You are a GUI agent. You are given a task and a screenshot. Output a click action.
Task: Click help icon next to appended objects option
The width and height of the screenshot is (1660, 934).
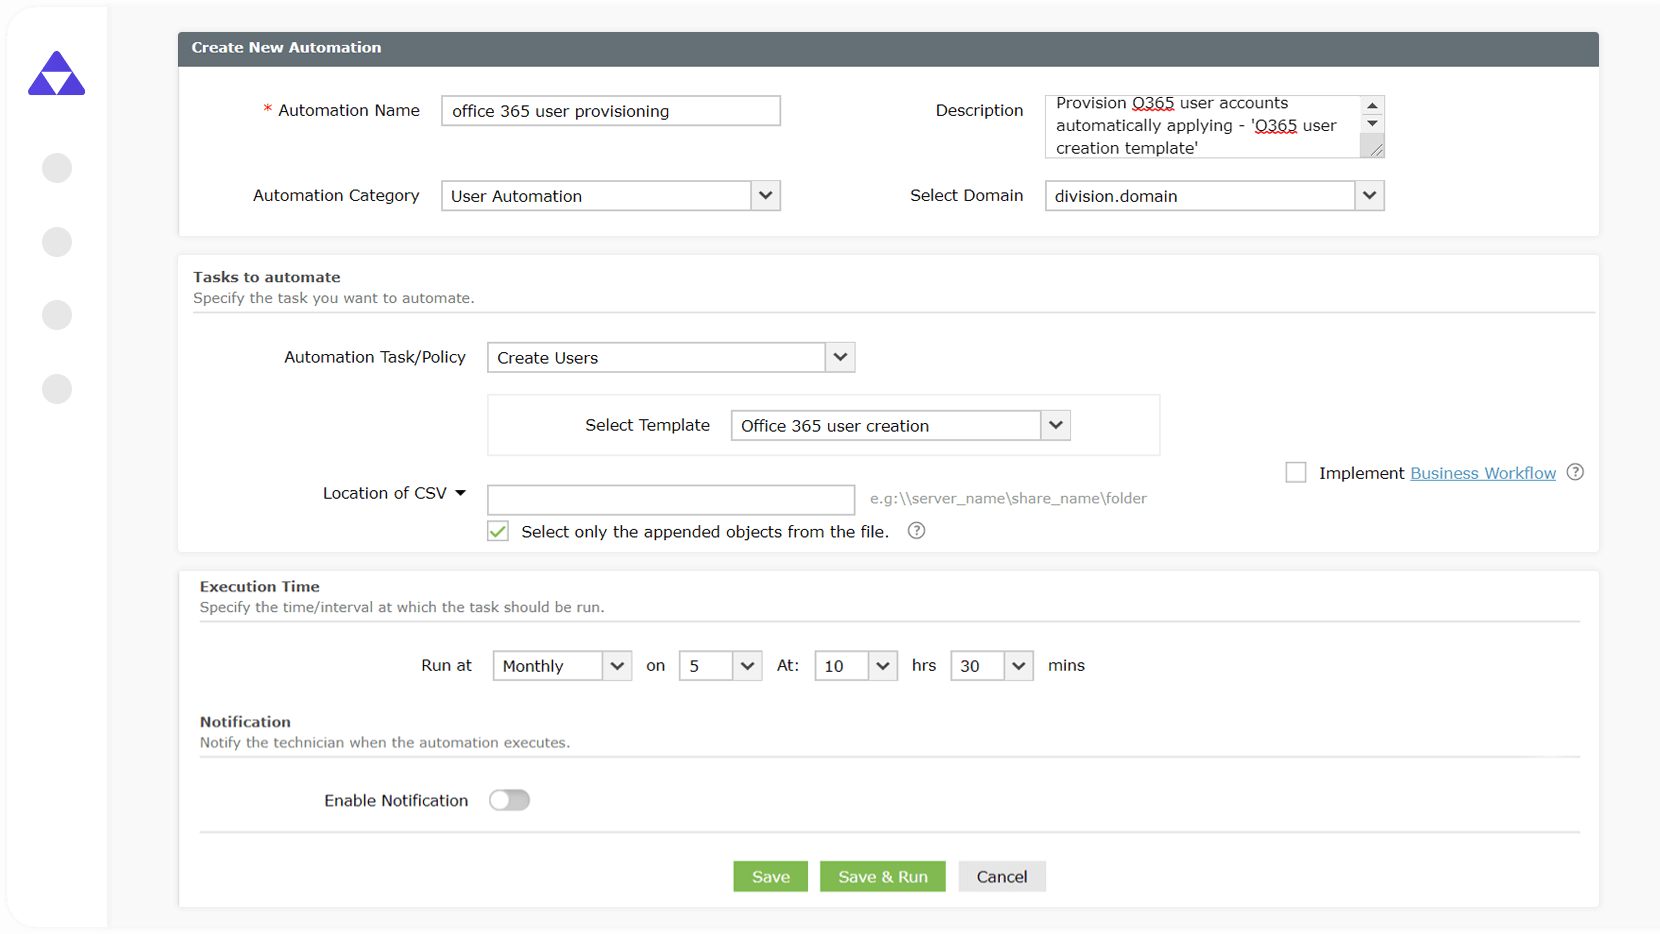[x=916, y=531]
